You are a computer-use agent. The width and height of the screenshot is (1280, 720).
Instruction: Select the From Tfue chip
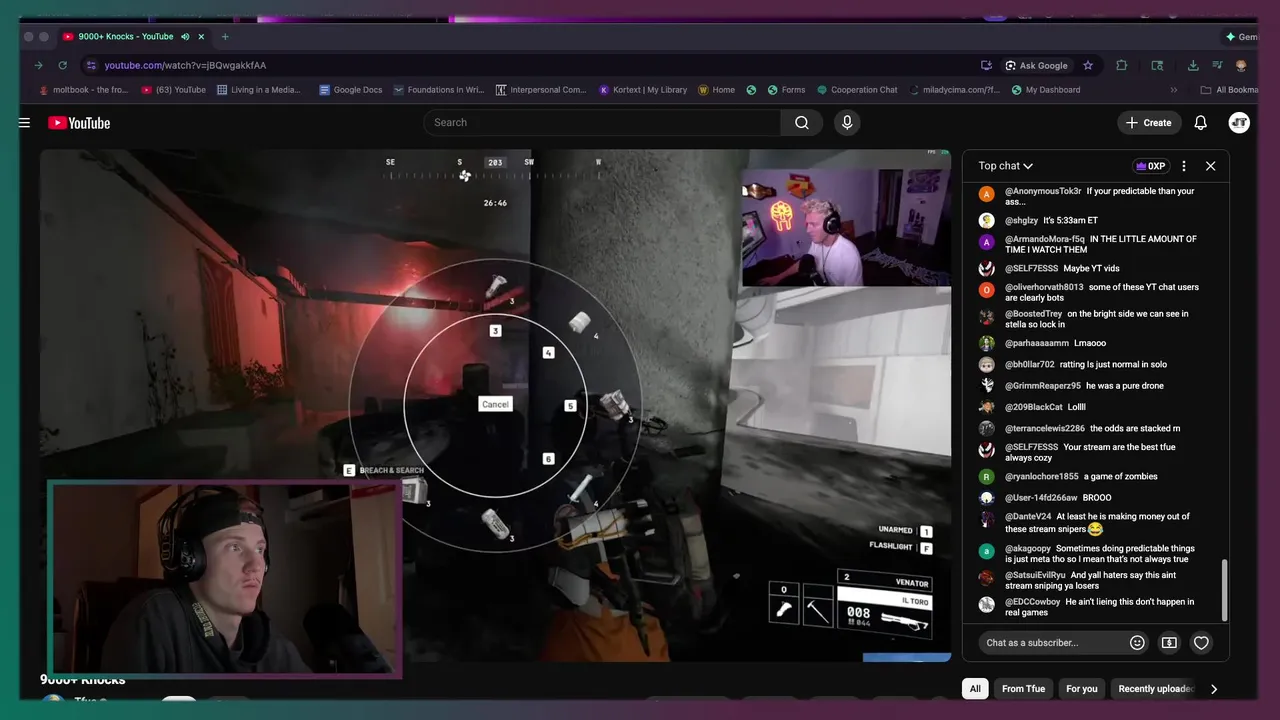click(1023, 689)
